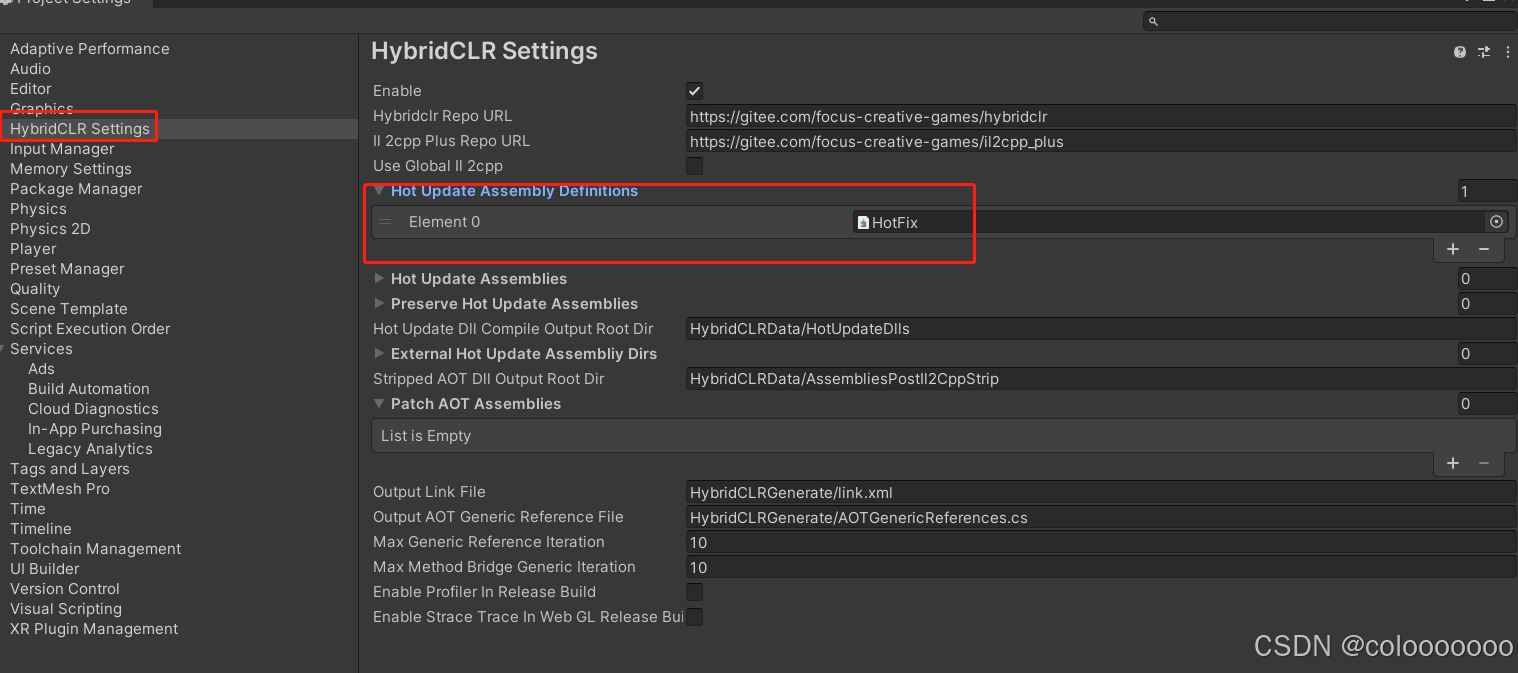Open XR Plugin Management settings
This screenshot has height=673, width=1518.
tap(94, 629)
